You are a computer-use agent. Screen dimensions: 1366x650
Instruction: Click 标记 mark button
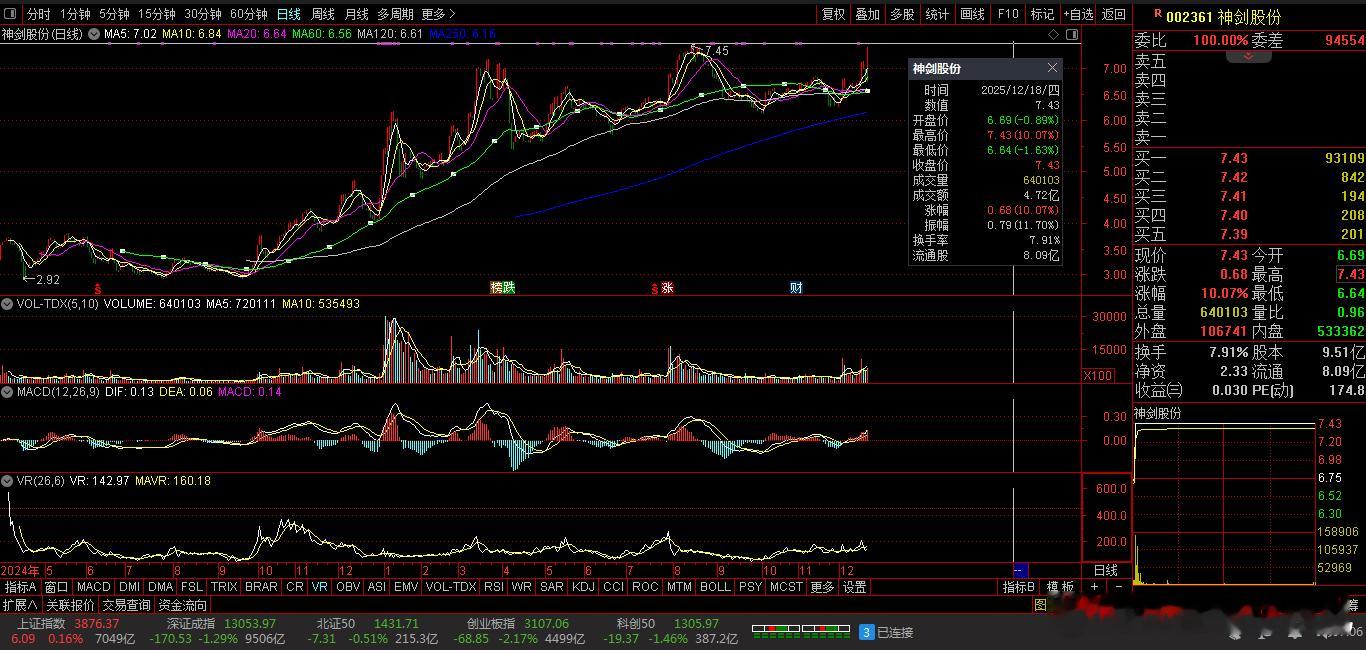click(1042, 14)
